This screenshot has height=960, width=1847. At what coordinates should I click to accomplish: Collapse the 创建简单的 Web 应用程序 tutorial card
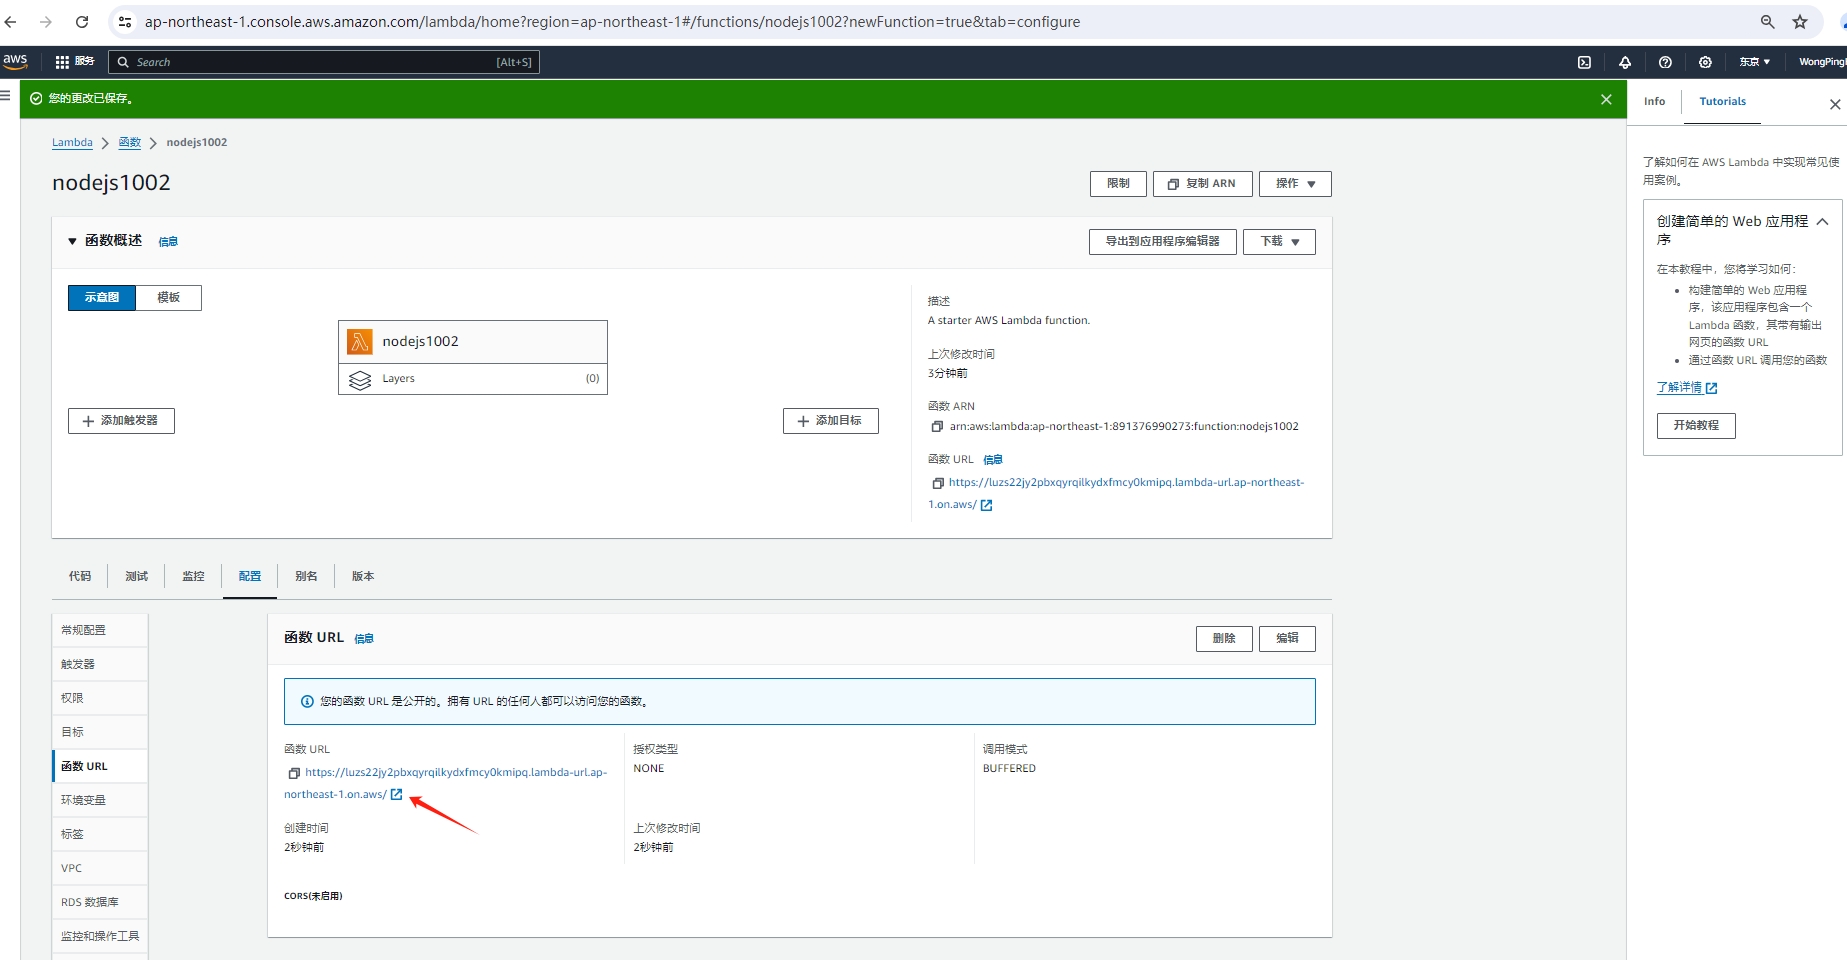[x=1822, y=222]
